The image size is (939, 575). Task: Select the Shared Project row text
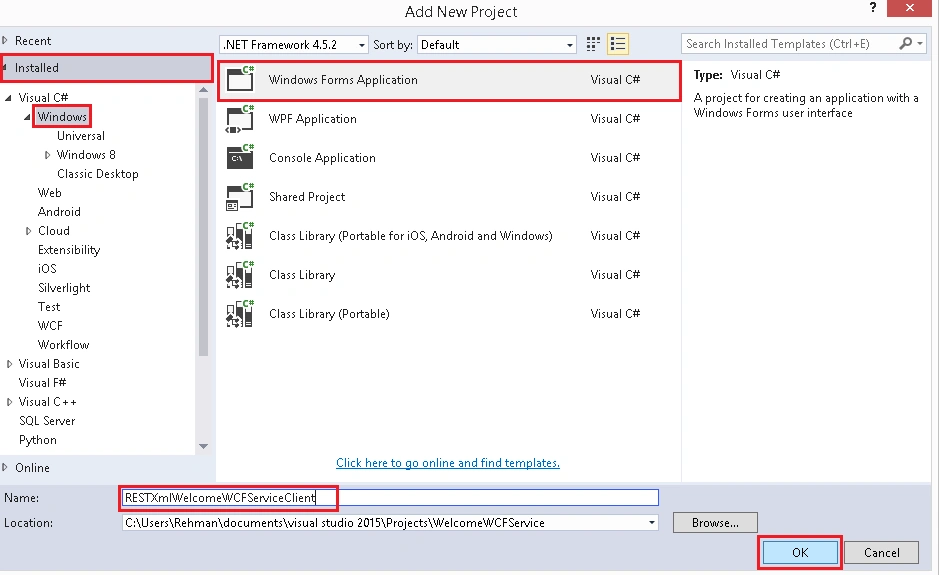(307, 196)
